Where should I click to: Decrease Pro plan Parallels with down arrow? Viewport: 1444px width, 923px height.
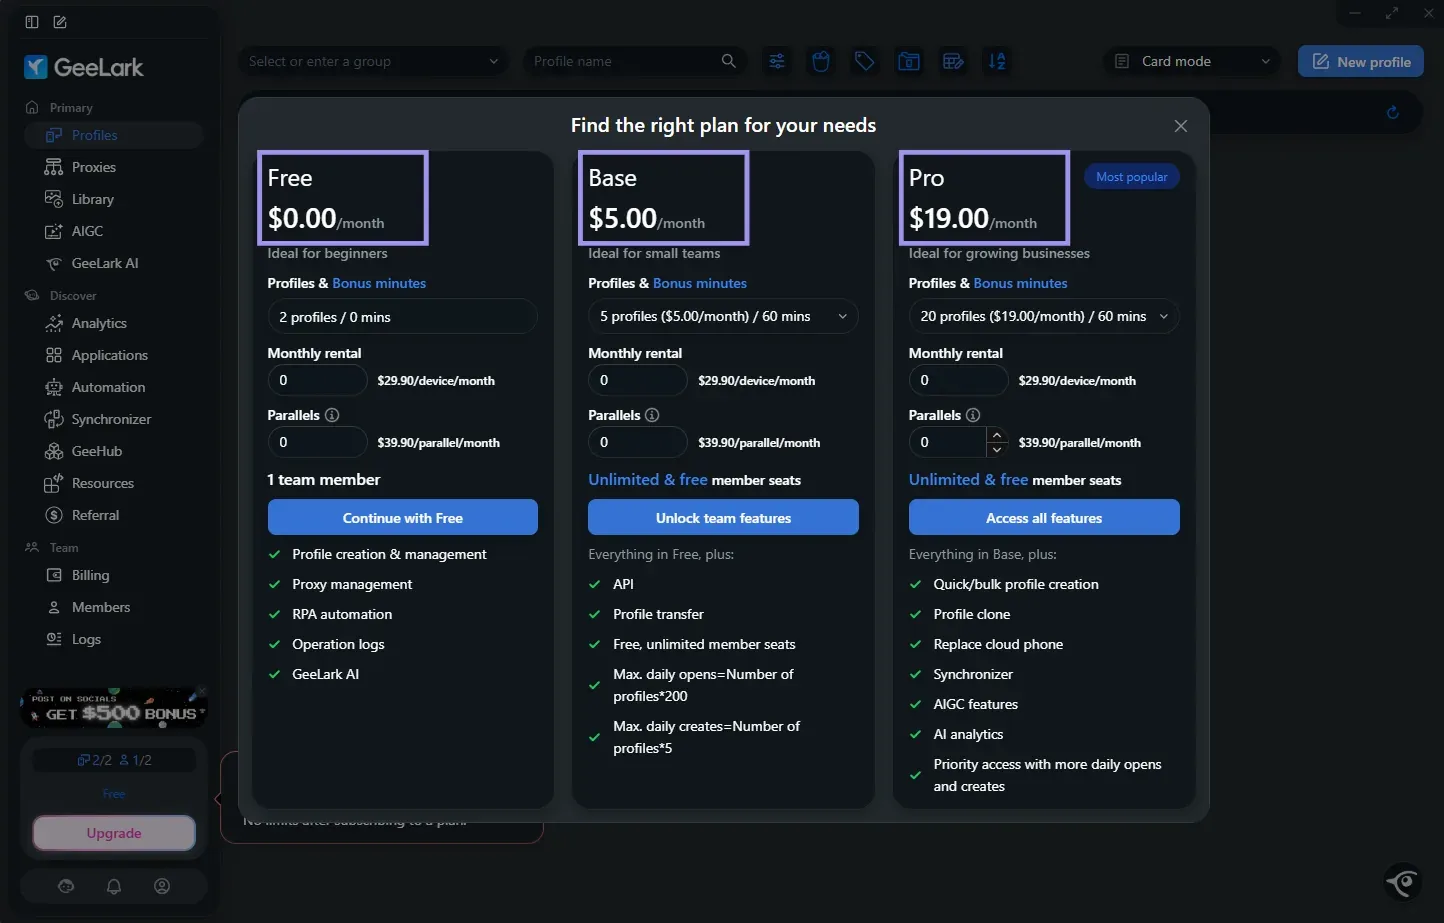[996, 449]
